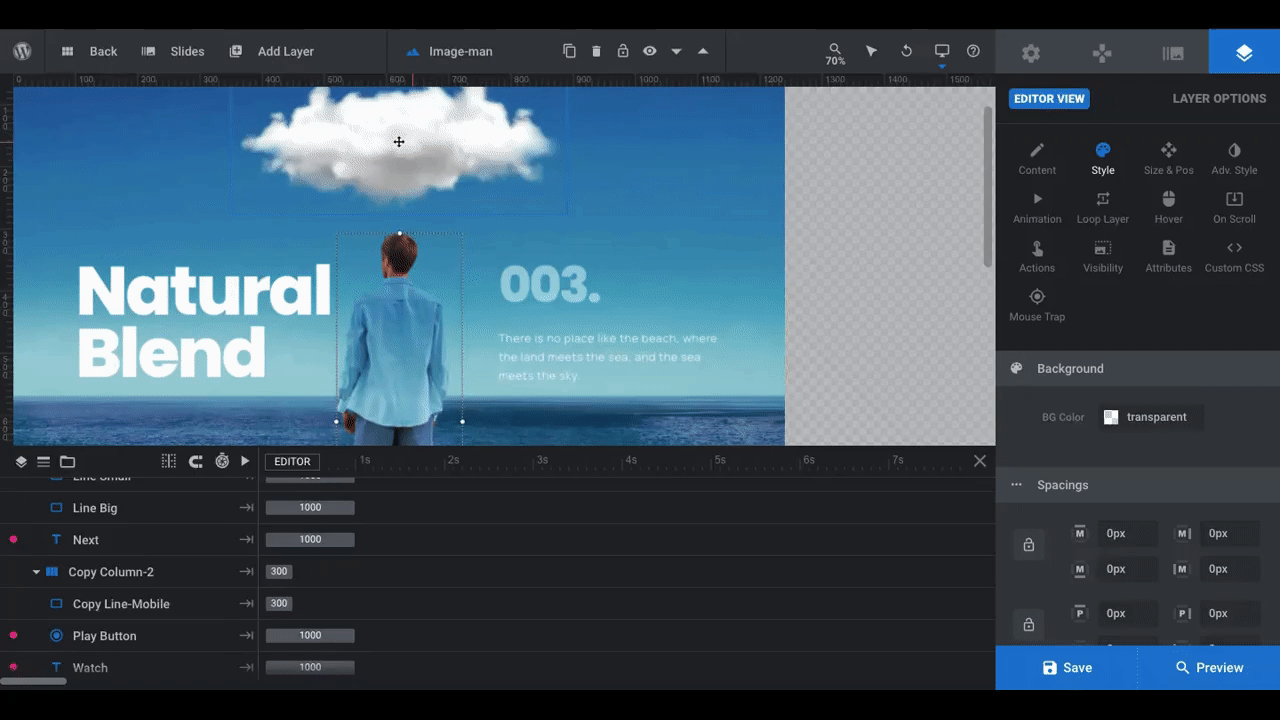This screenshot has width=1280, height=720.
Task: Open Content layer settings
Action: click(1037, 159)
